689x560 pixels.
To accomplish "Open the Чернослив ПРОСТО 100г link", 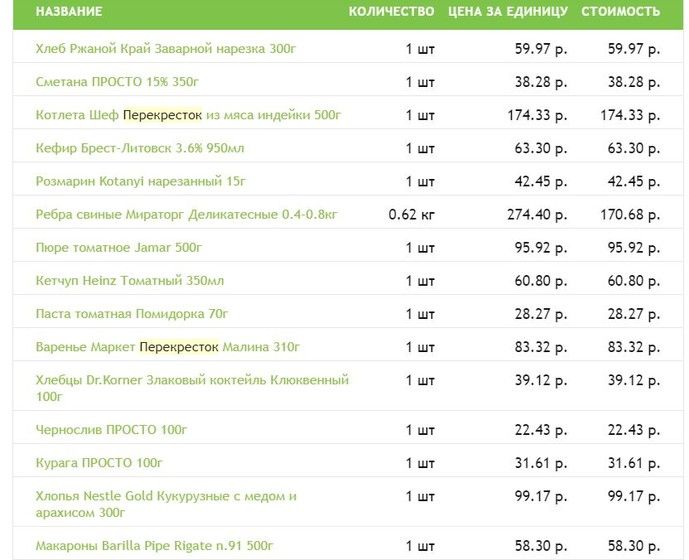I will click(112, 429).
